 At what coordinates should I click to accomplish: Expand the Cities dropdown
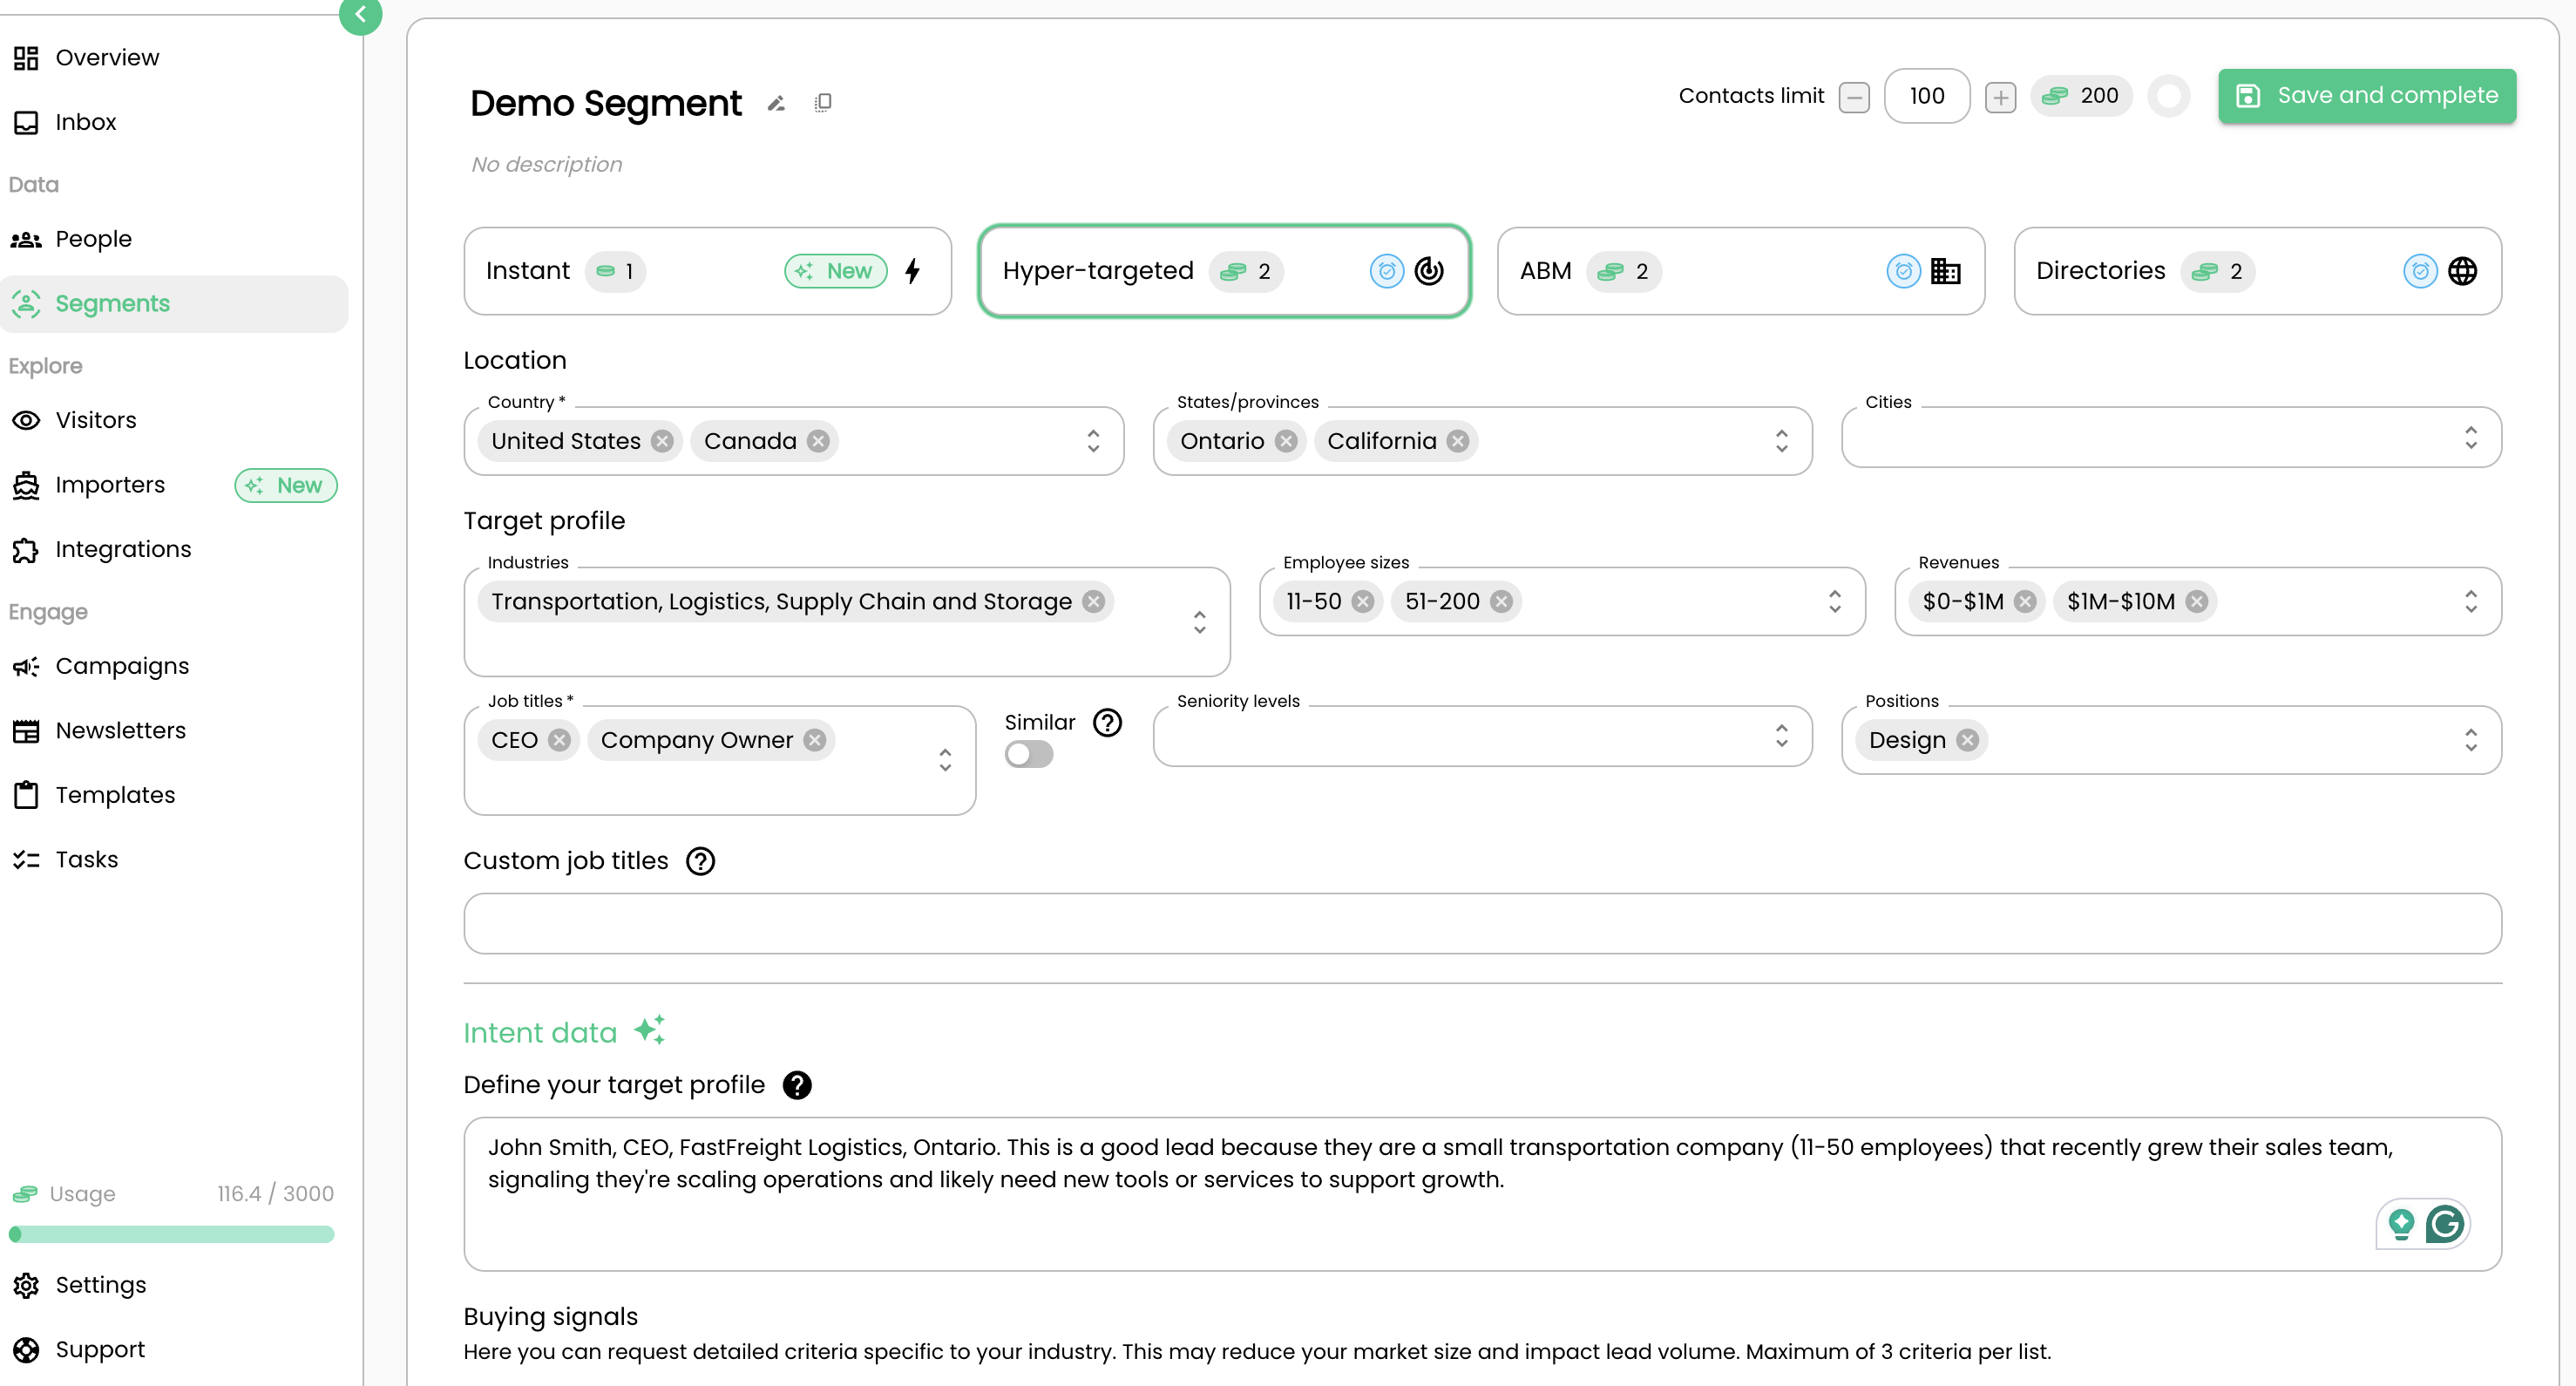pyautogui.click(x=2470, y=438)
